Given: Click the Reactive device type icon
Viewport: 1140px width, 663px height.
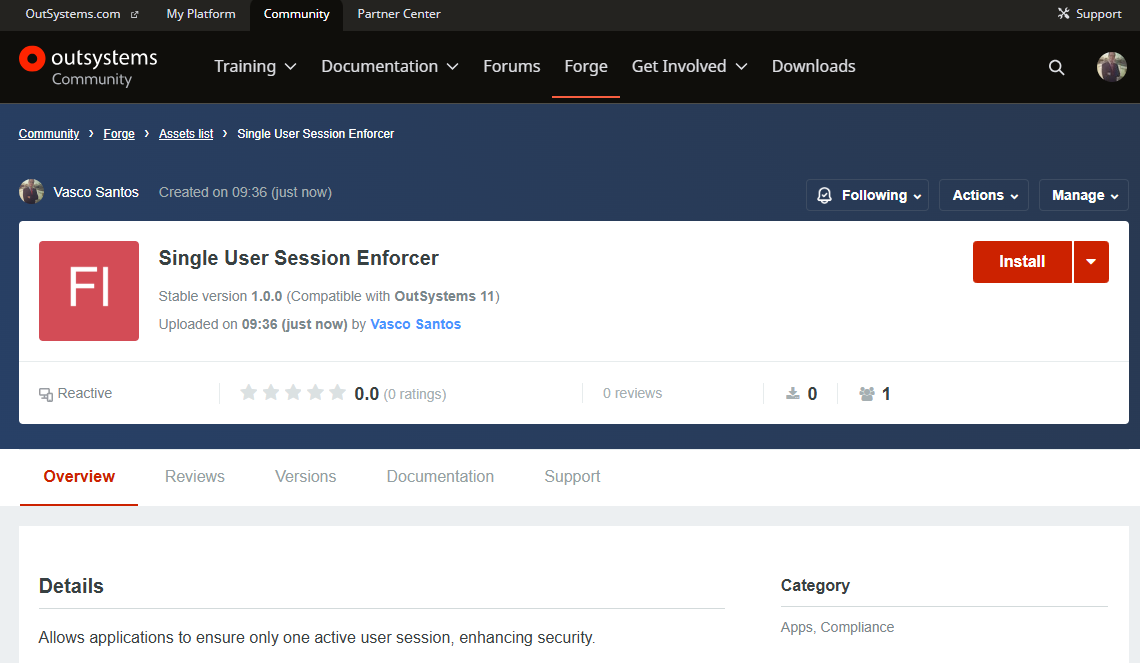Looking at the screenshot, I should [x=46, y=394].
